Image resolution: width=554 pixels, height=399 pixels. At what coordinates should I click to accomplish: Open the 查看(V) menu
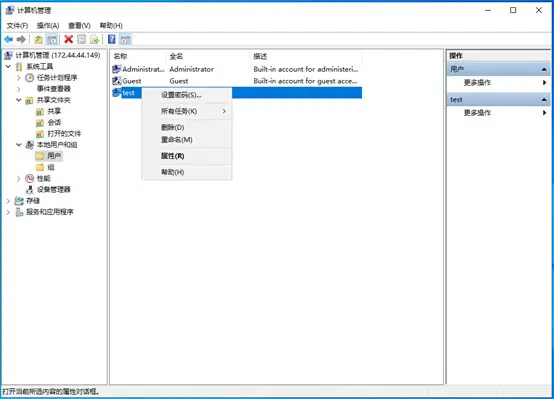tap(79, 25)
